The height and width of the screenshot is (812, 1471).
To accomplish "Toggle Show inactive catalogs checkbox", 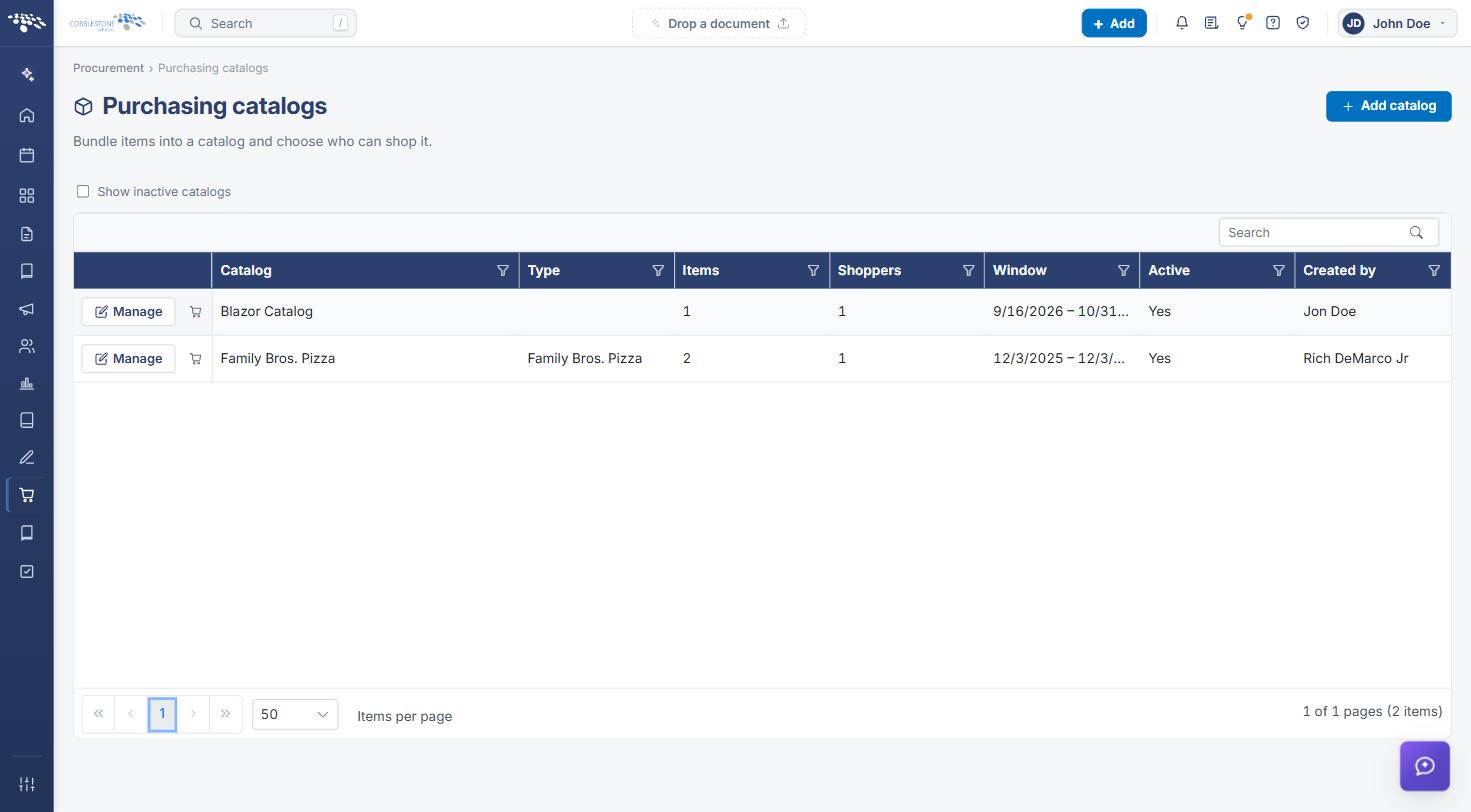I will (x=83, y=191).
